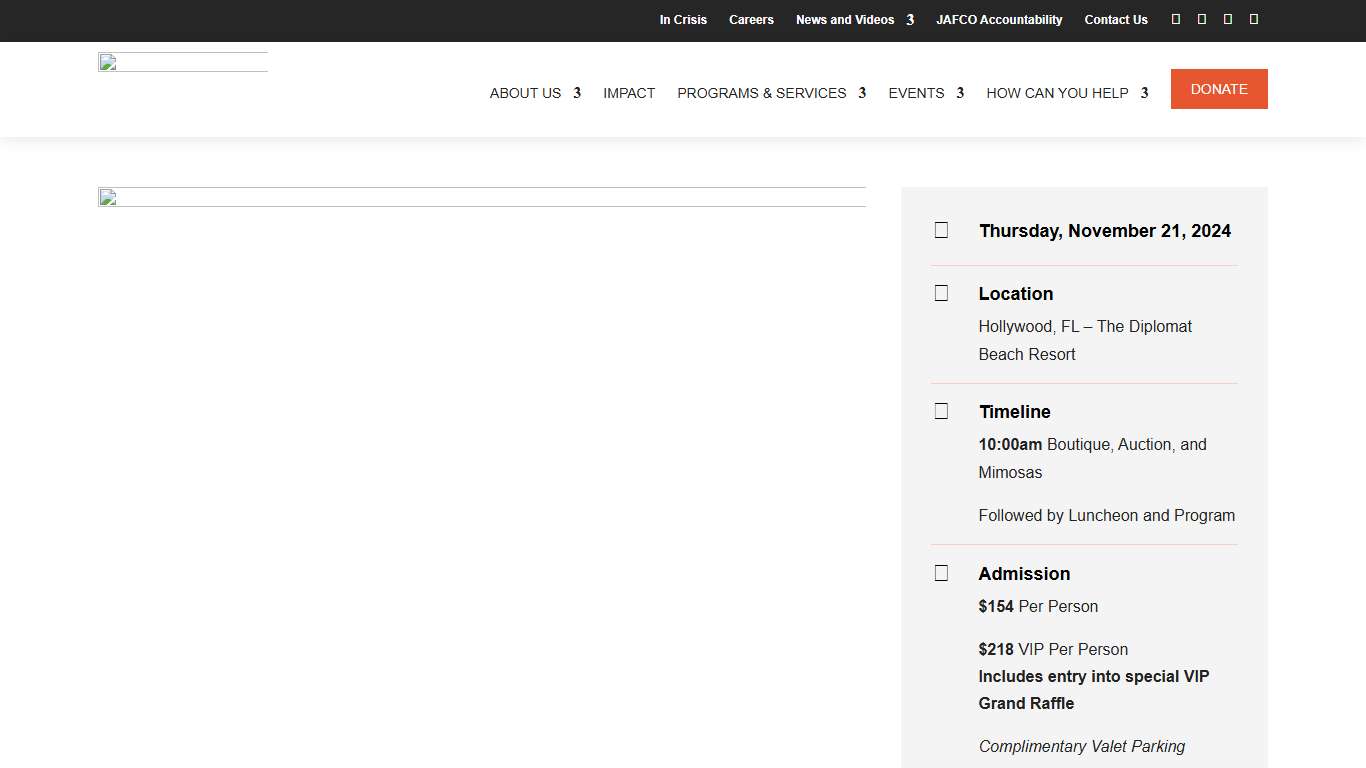Visit the JAFCO Accountability link

click(x=999, y=20)
